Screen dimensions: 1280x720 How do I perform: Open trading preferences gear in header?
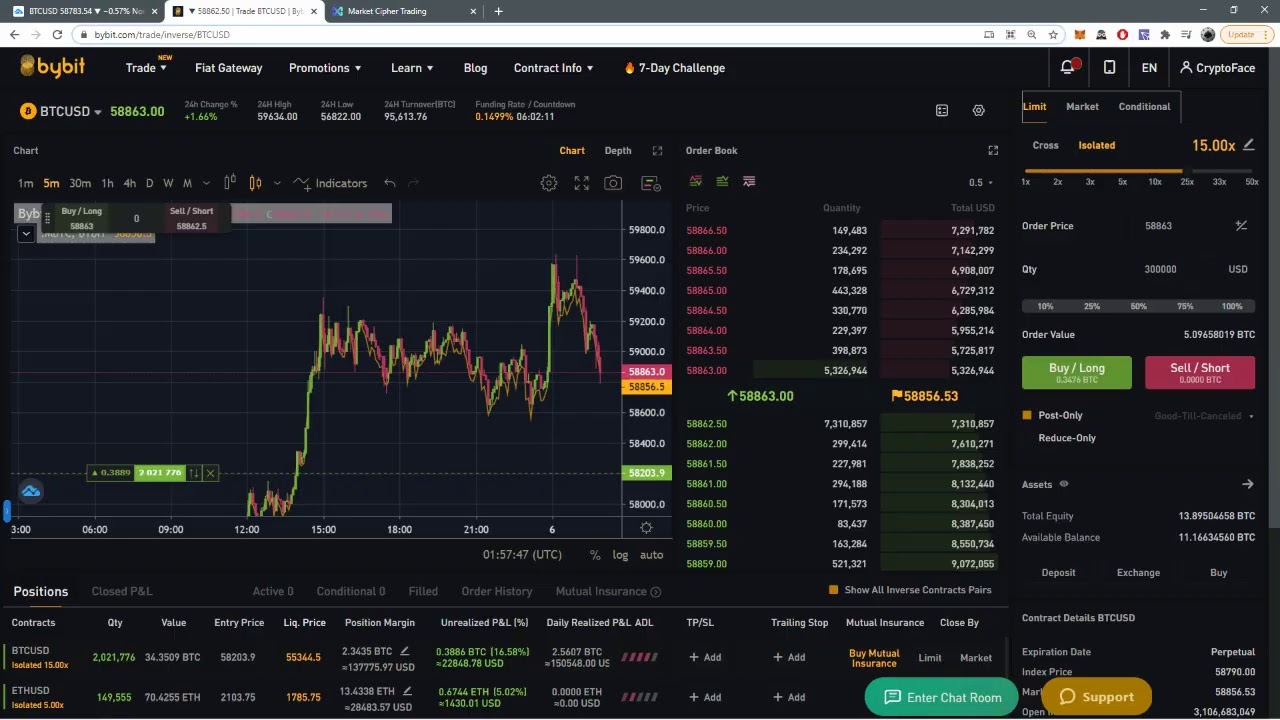pos(979,110)
